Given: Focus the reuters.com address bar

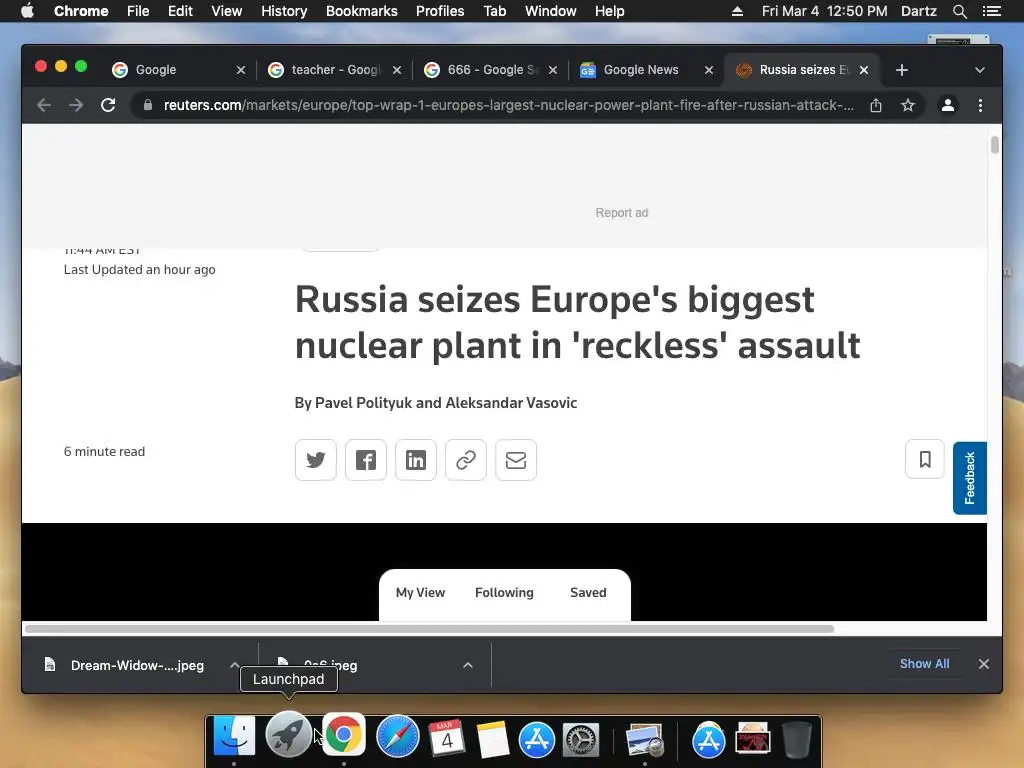Looking at the screenshot, I should tap(508, 105).
